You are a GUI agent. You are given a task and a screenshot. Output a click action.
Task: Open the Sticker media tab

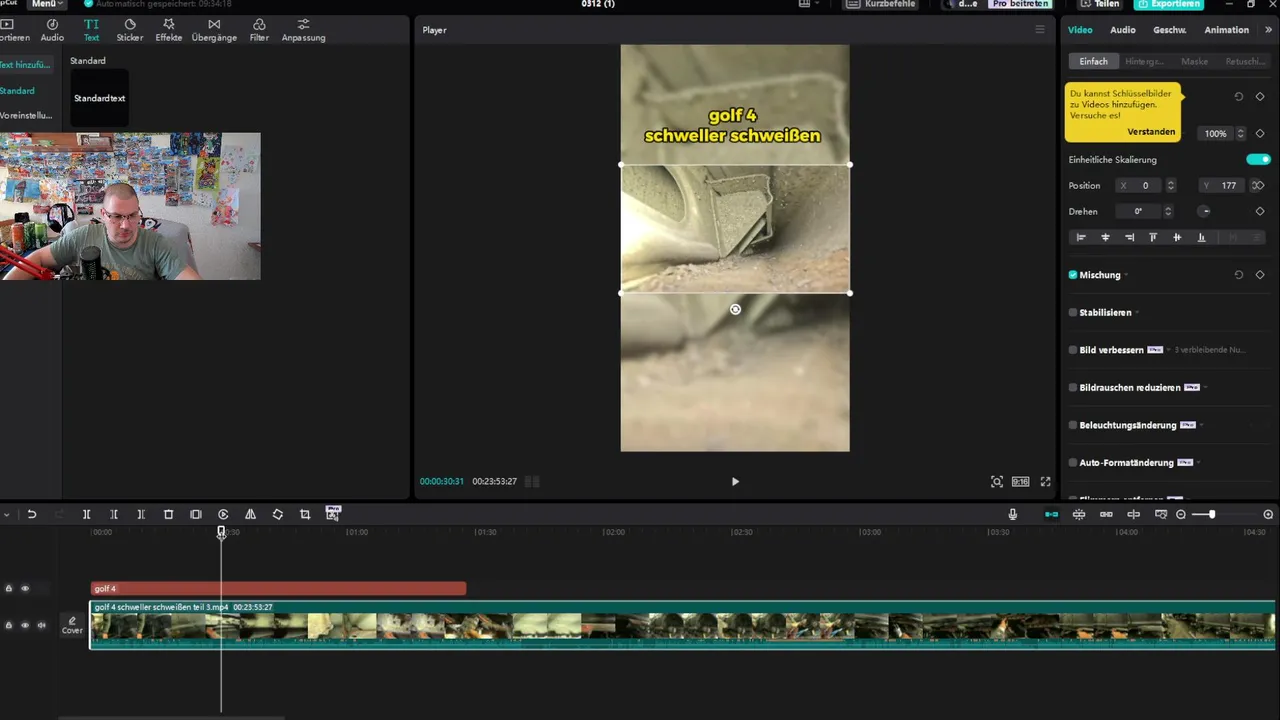[130, 30]
